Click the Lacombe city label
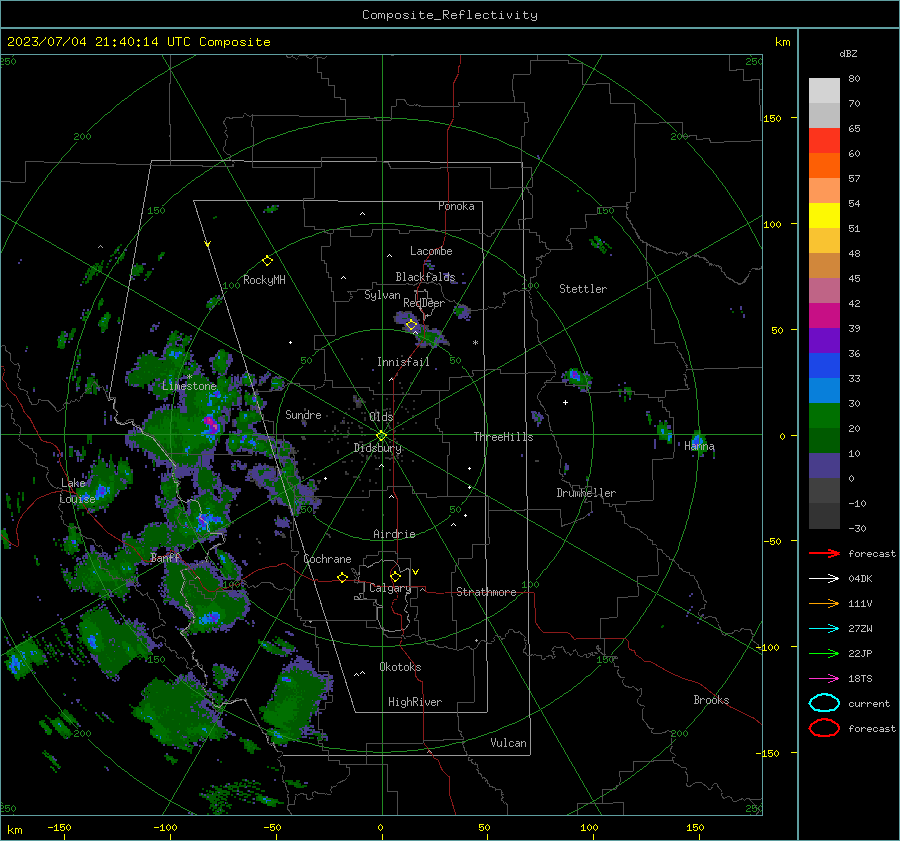The width and height of the screenshot is (900, 841). pyautogui.click(x=431, y=251)
